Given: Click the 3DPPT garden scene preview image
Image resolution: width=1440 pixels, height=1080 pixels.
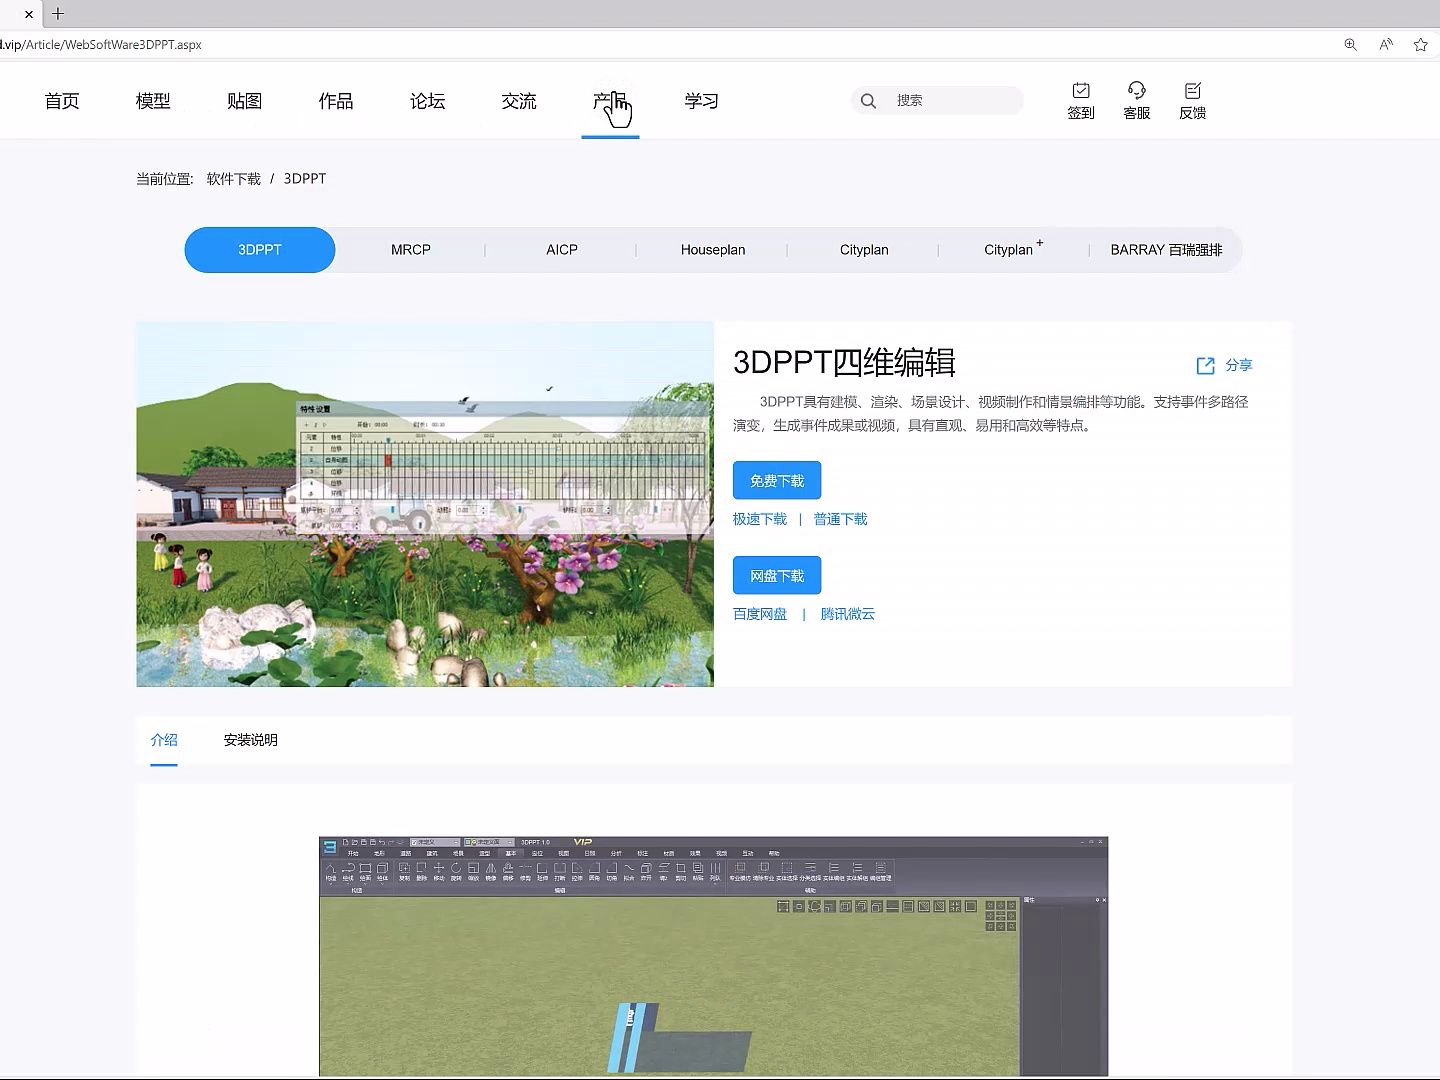Looking at the screenshot, I should coord(425,504).
